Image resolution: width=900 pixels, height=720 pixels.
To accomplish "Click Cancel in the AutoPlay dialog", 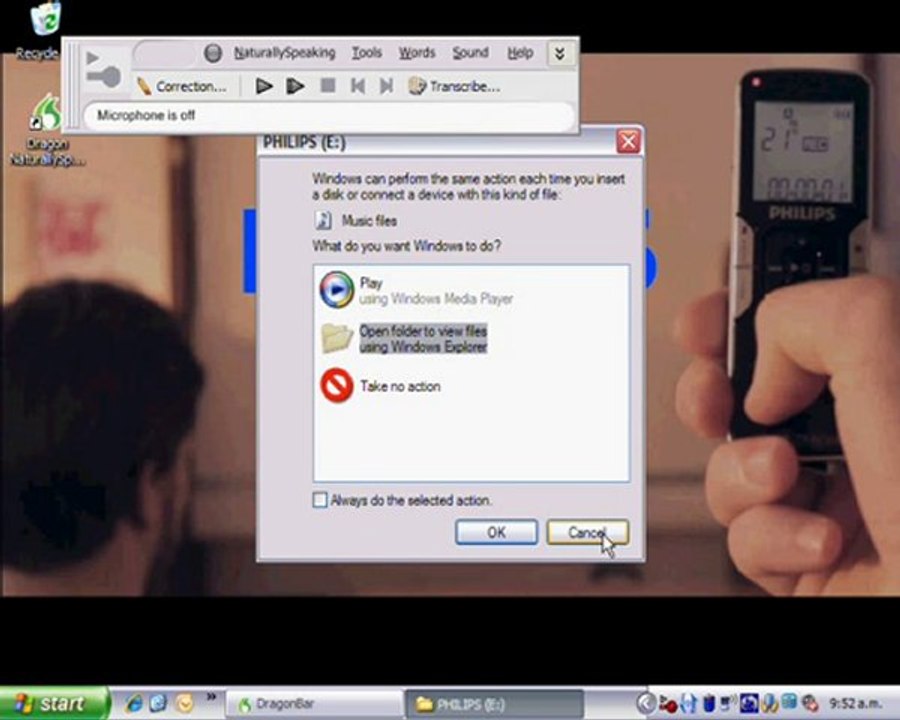I will pos(588,532).
